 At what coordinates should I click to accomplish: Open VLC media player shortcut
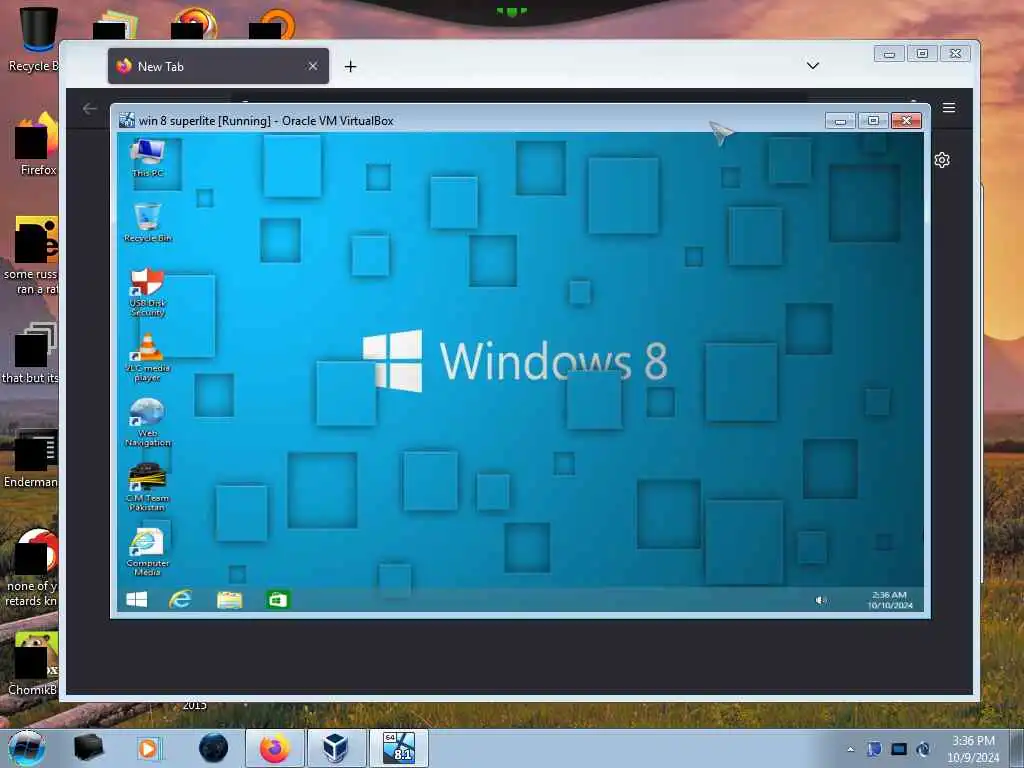click(x=148, y=357)
